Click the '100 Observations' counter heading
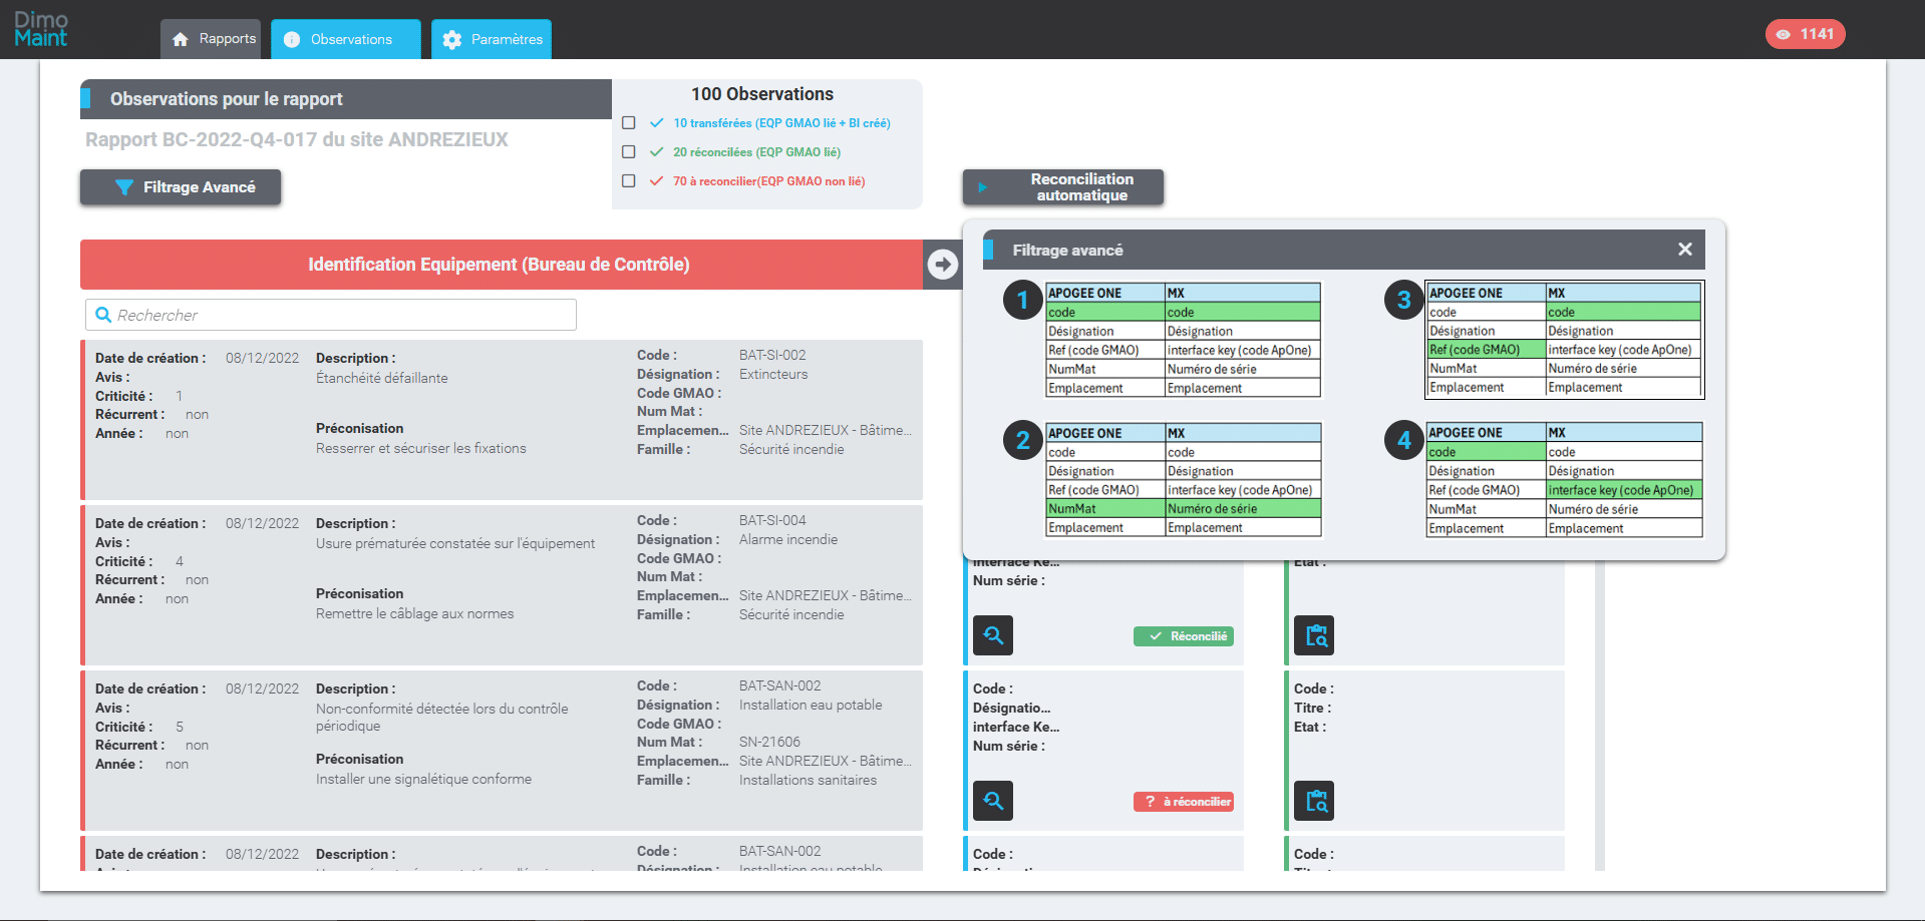This screenshot has width=1925, height=921. pyautogui.click(x=762, y=94)
